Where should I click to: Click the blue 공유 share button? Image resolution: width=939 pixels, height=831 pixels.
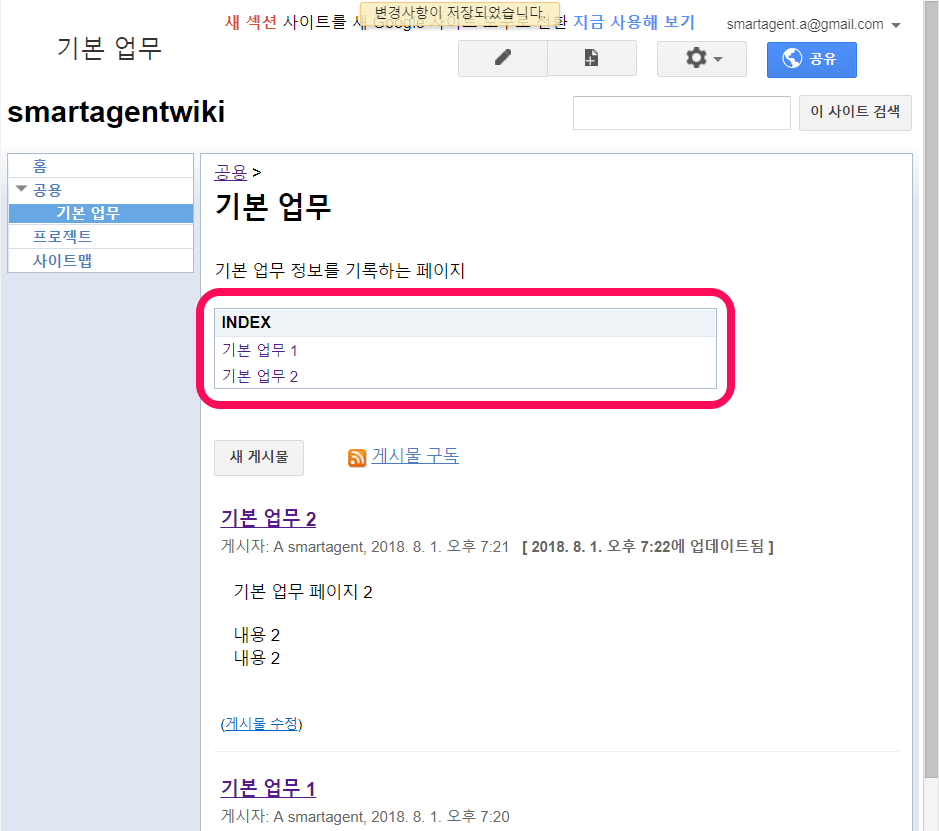811,59
